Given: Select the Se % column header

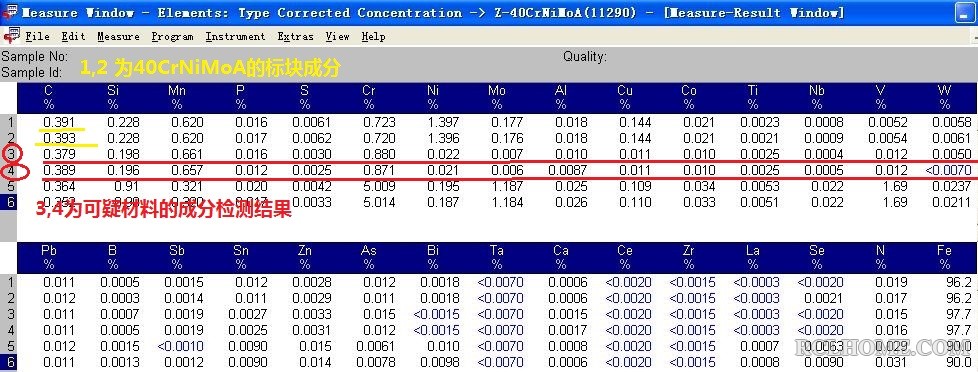Looking at the screenshot, I should click(x=816, y=257).
